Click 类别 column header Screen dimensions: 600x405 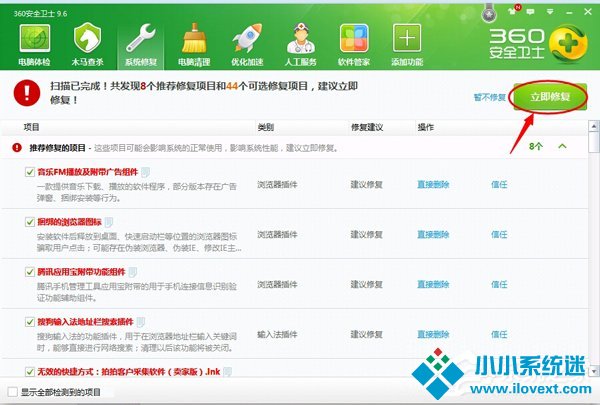click(266, 127)
